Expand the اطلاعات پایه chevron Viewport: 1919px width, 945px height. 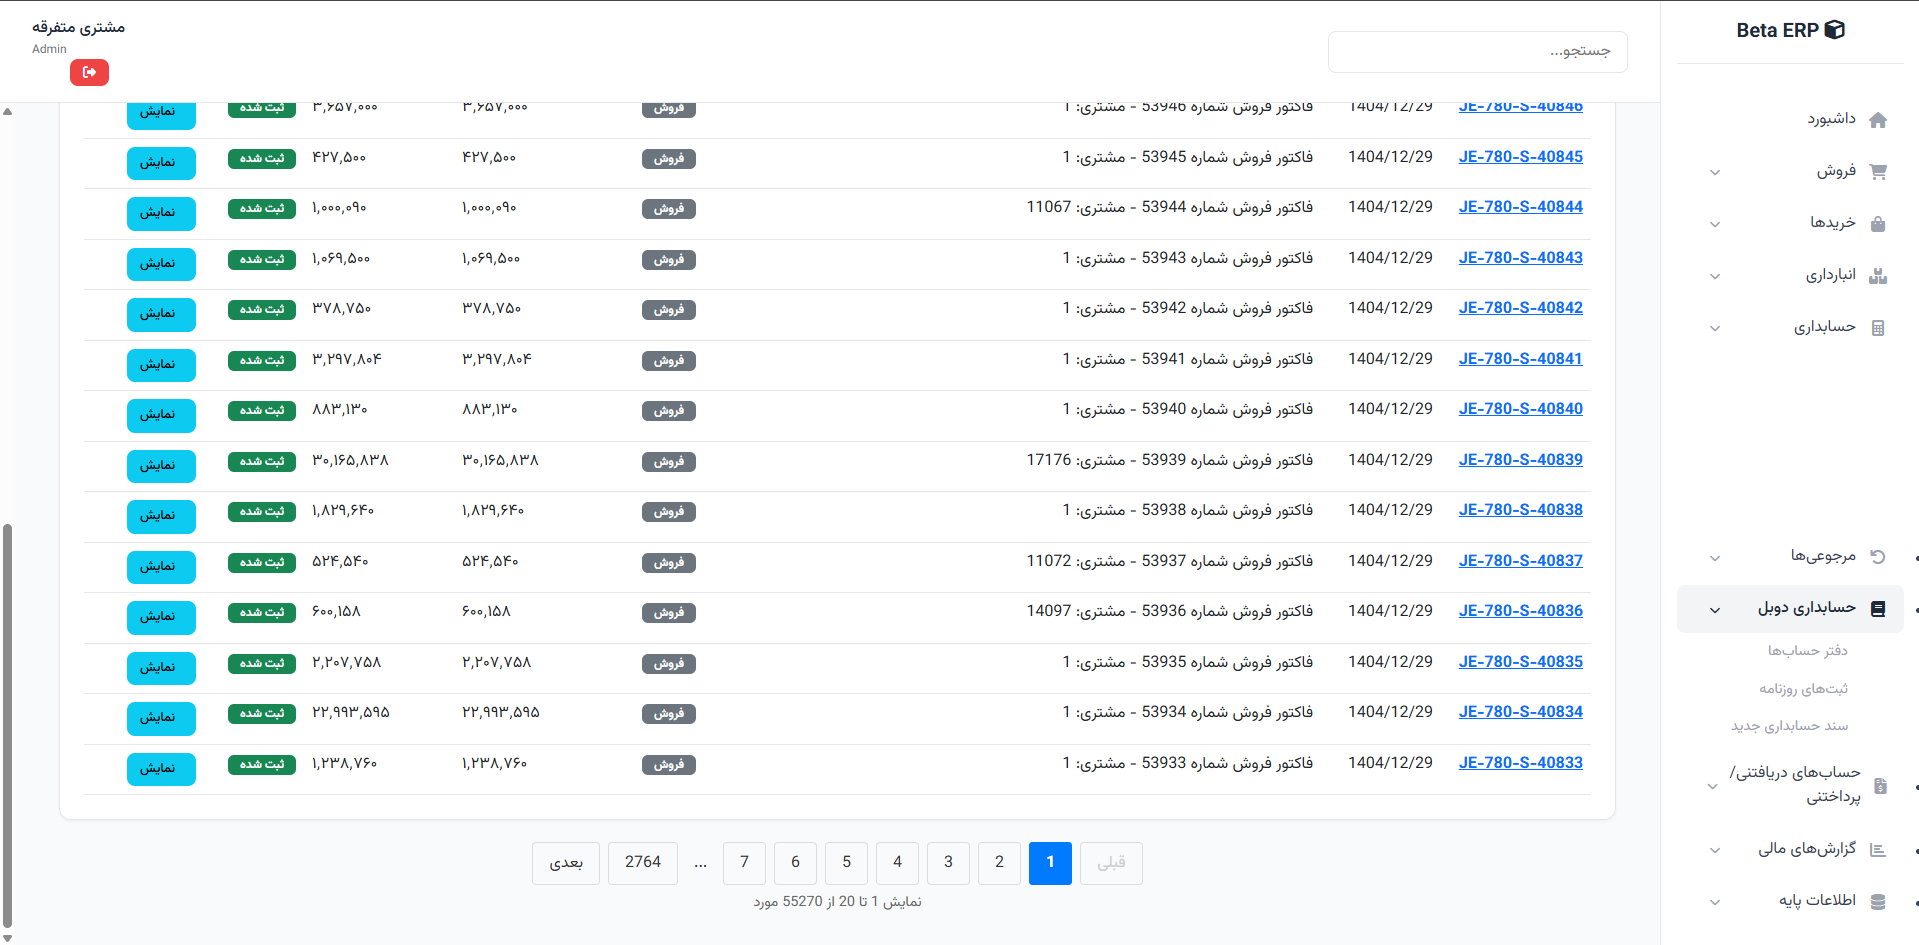(x=1715, y=902)
